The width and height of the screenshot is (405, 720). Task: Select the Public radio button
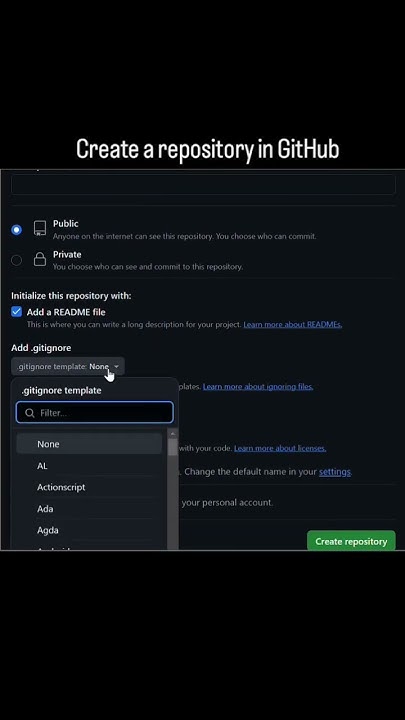coord(17,230)
